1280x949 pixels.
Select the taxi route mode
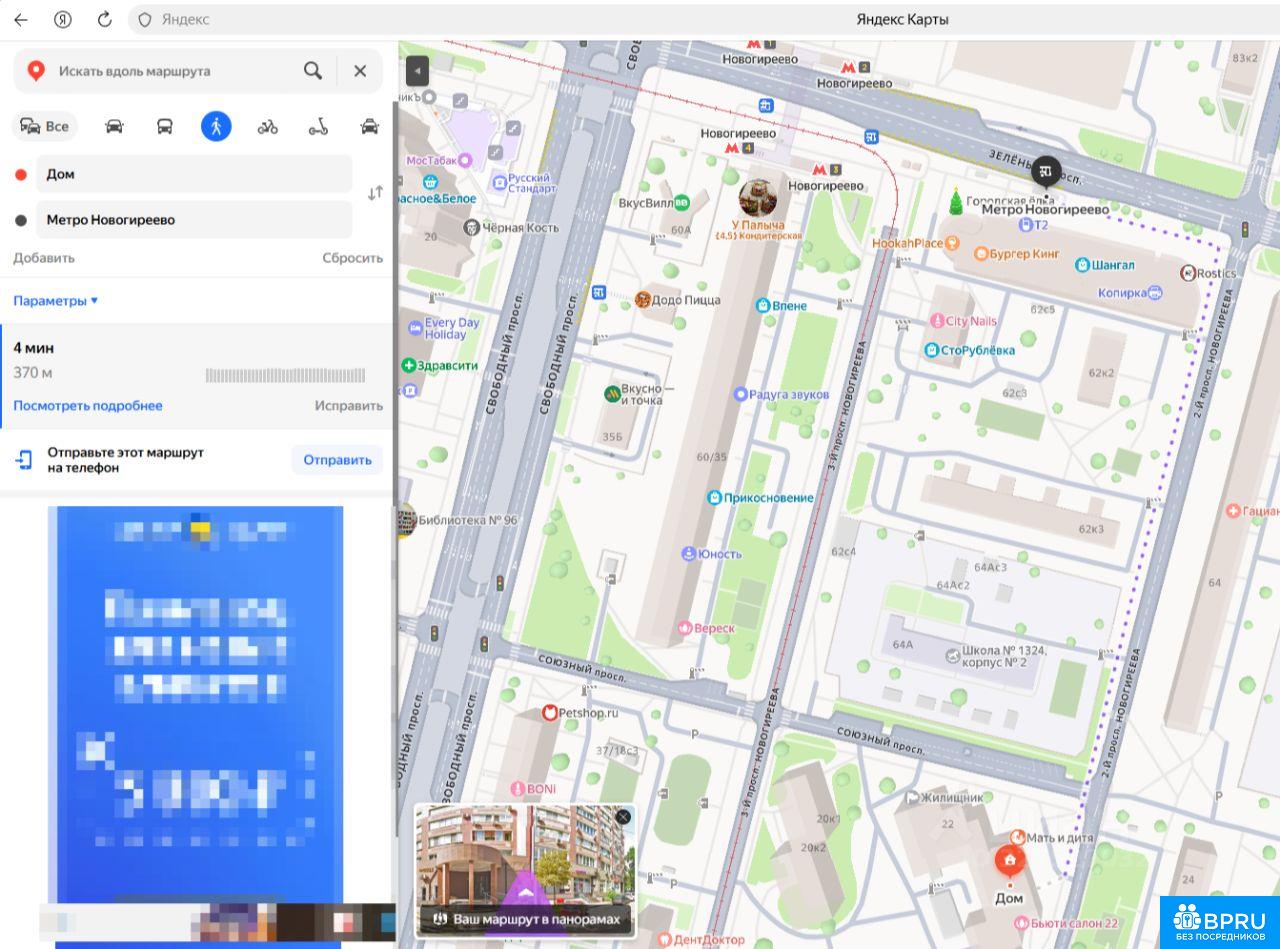coord(369,126)
